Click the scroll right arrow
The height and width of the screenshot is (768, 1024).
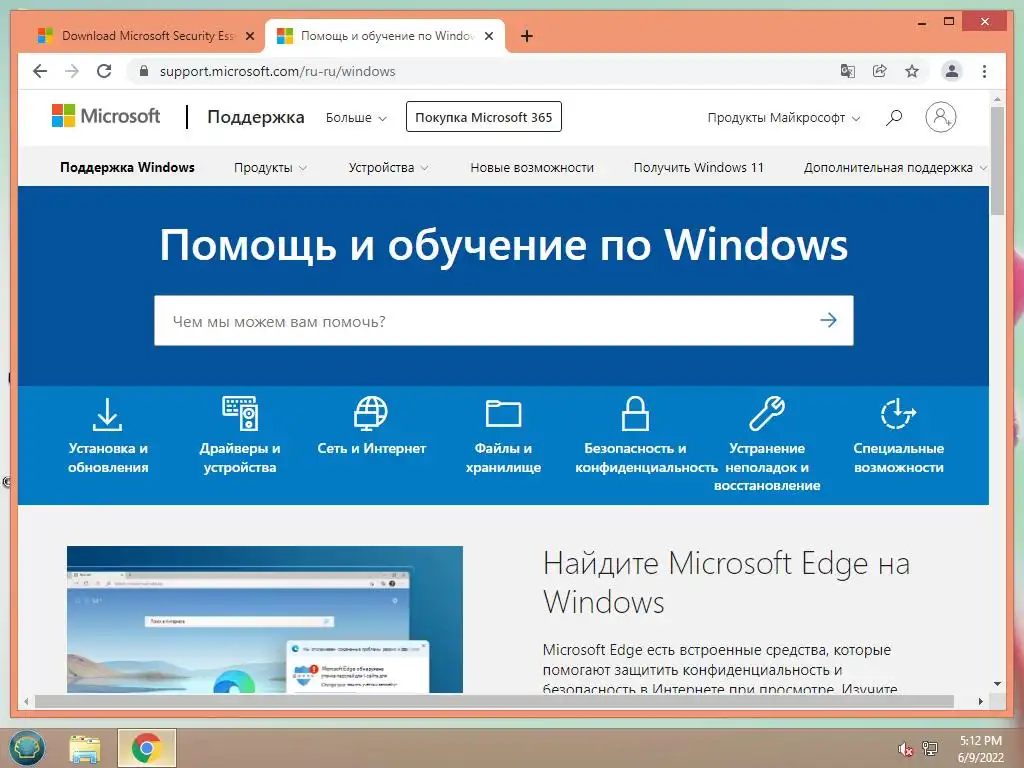(980, 701)
